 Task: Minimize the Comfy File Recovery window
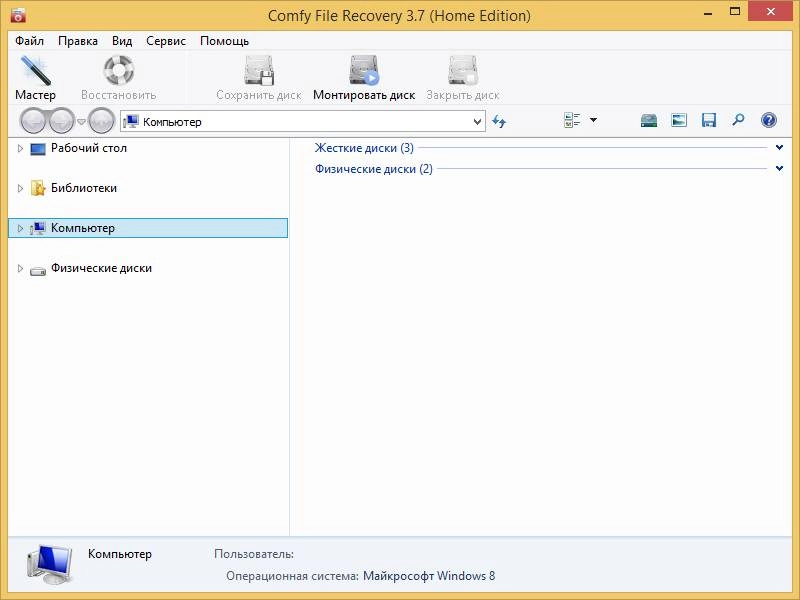708,12
